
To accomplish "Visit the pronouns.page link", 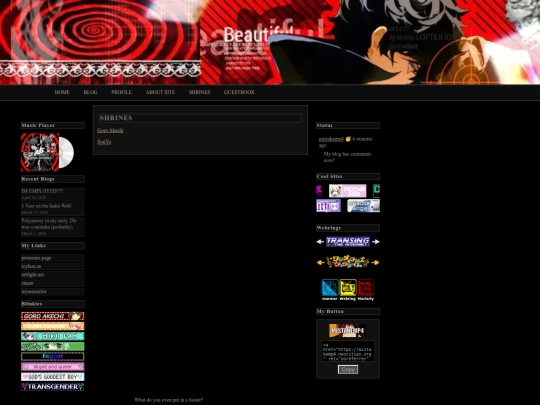I will [36, 258].
